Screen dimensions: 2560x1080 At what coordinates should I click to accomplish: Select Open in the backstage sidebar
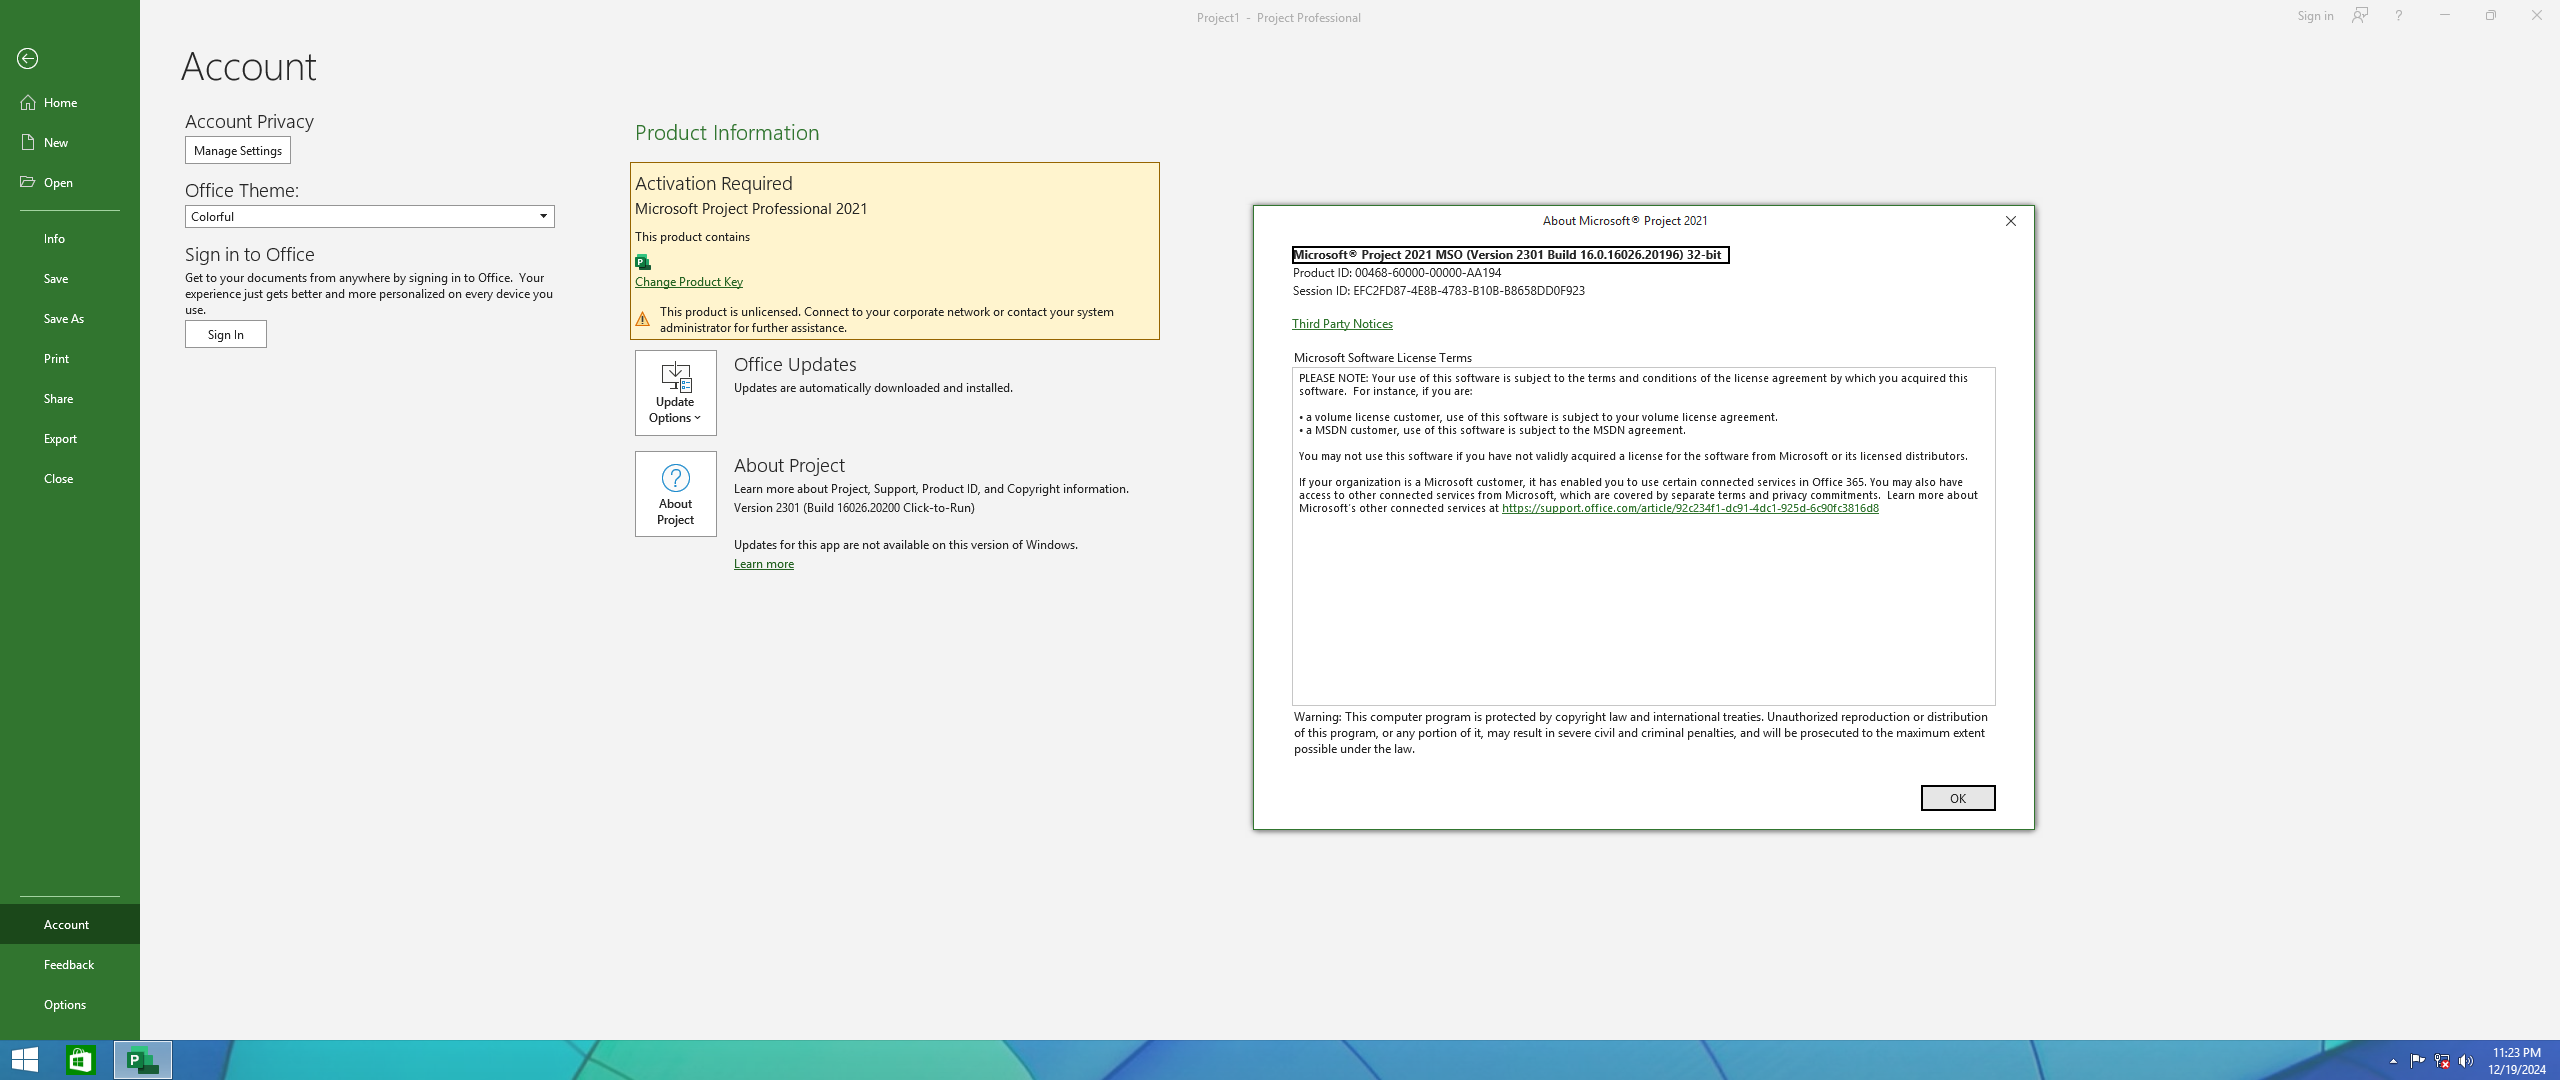point(70,182)
